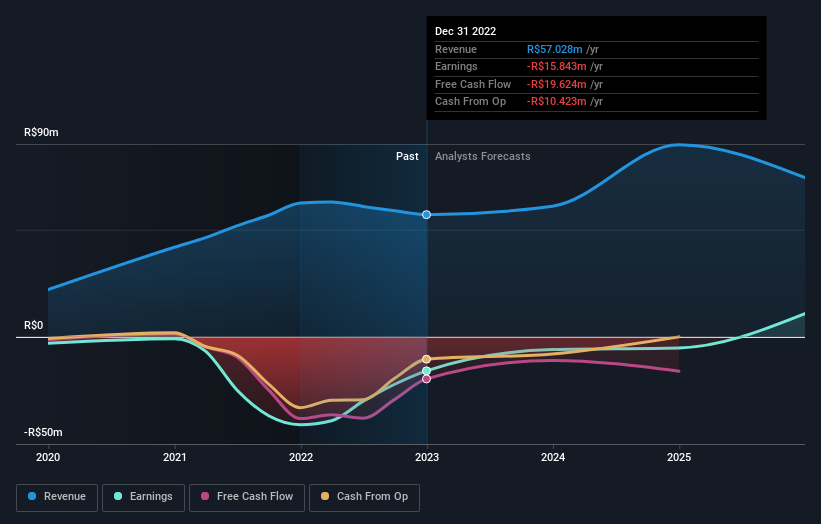
Task: Click the Dec 31 2022 tooltip date
Action: tap(465, 31)
